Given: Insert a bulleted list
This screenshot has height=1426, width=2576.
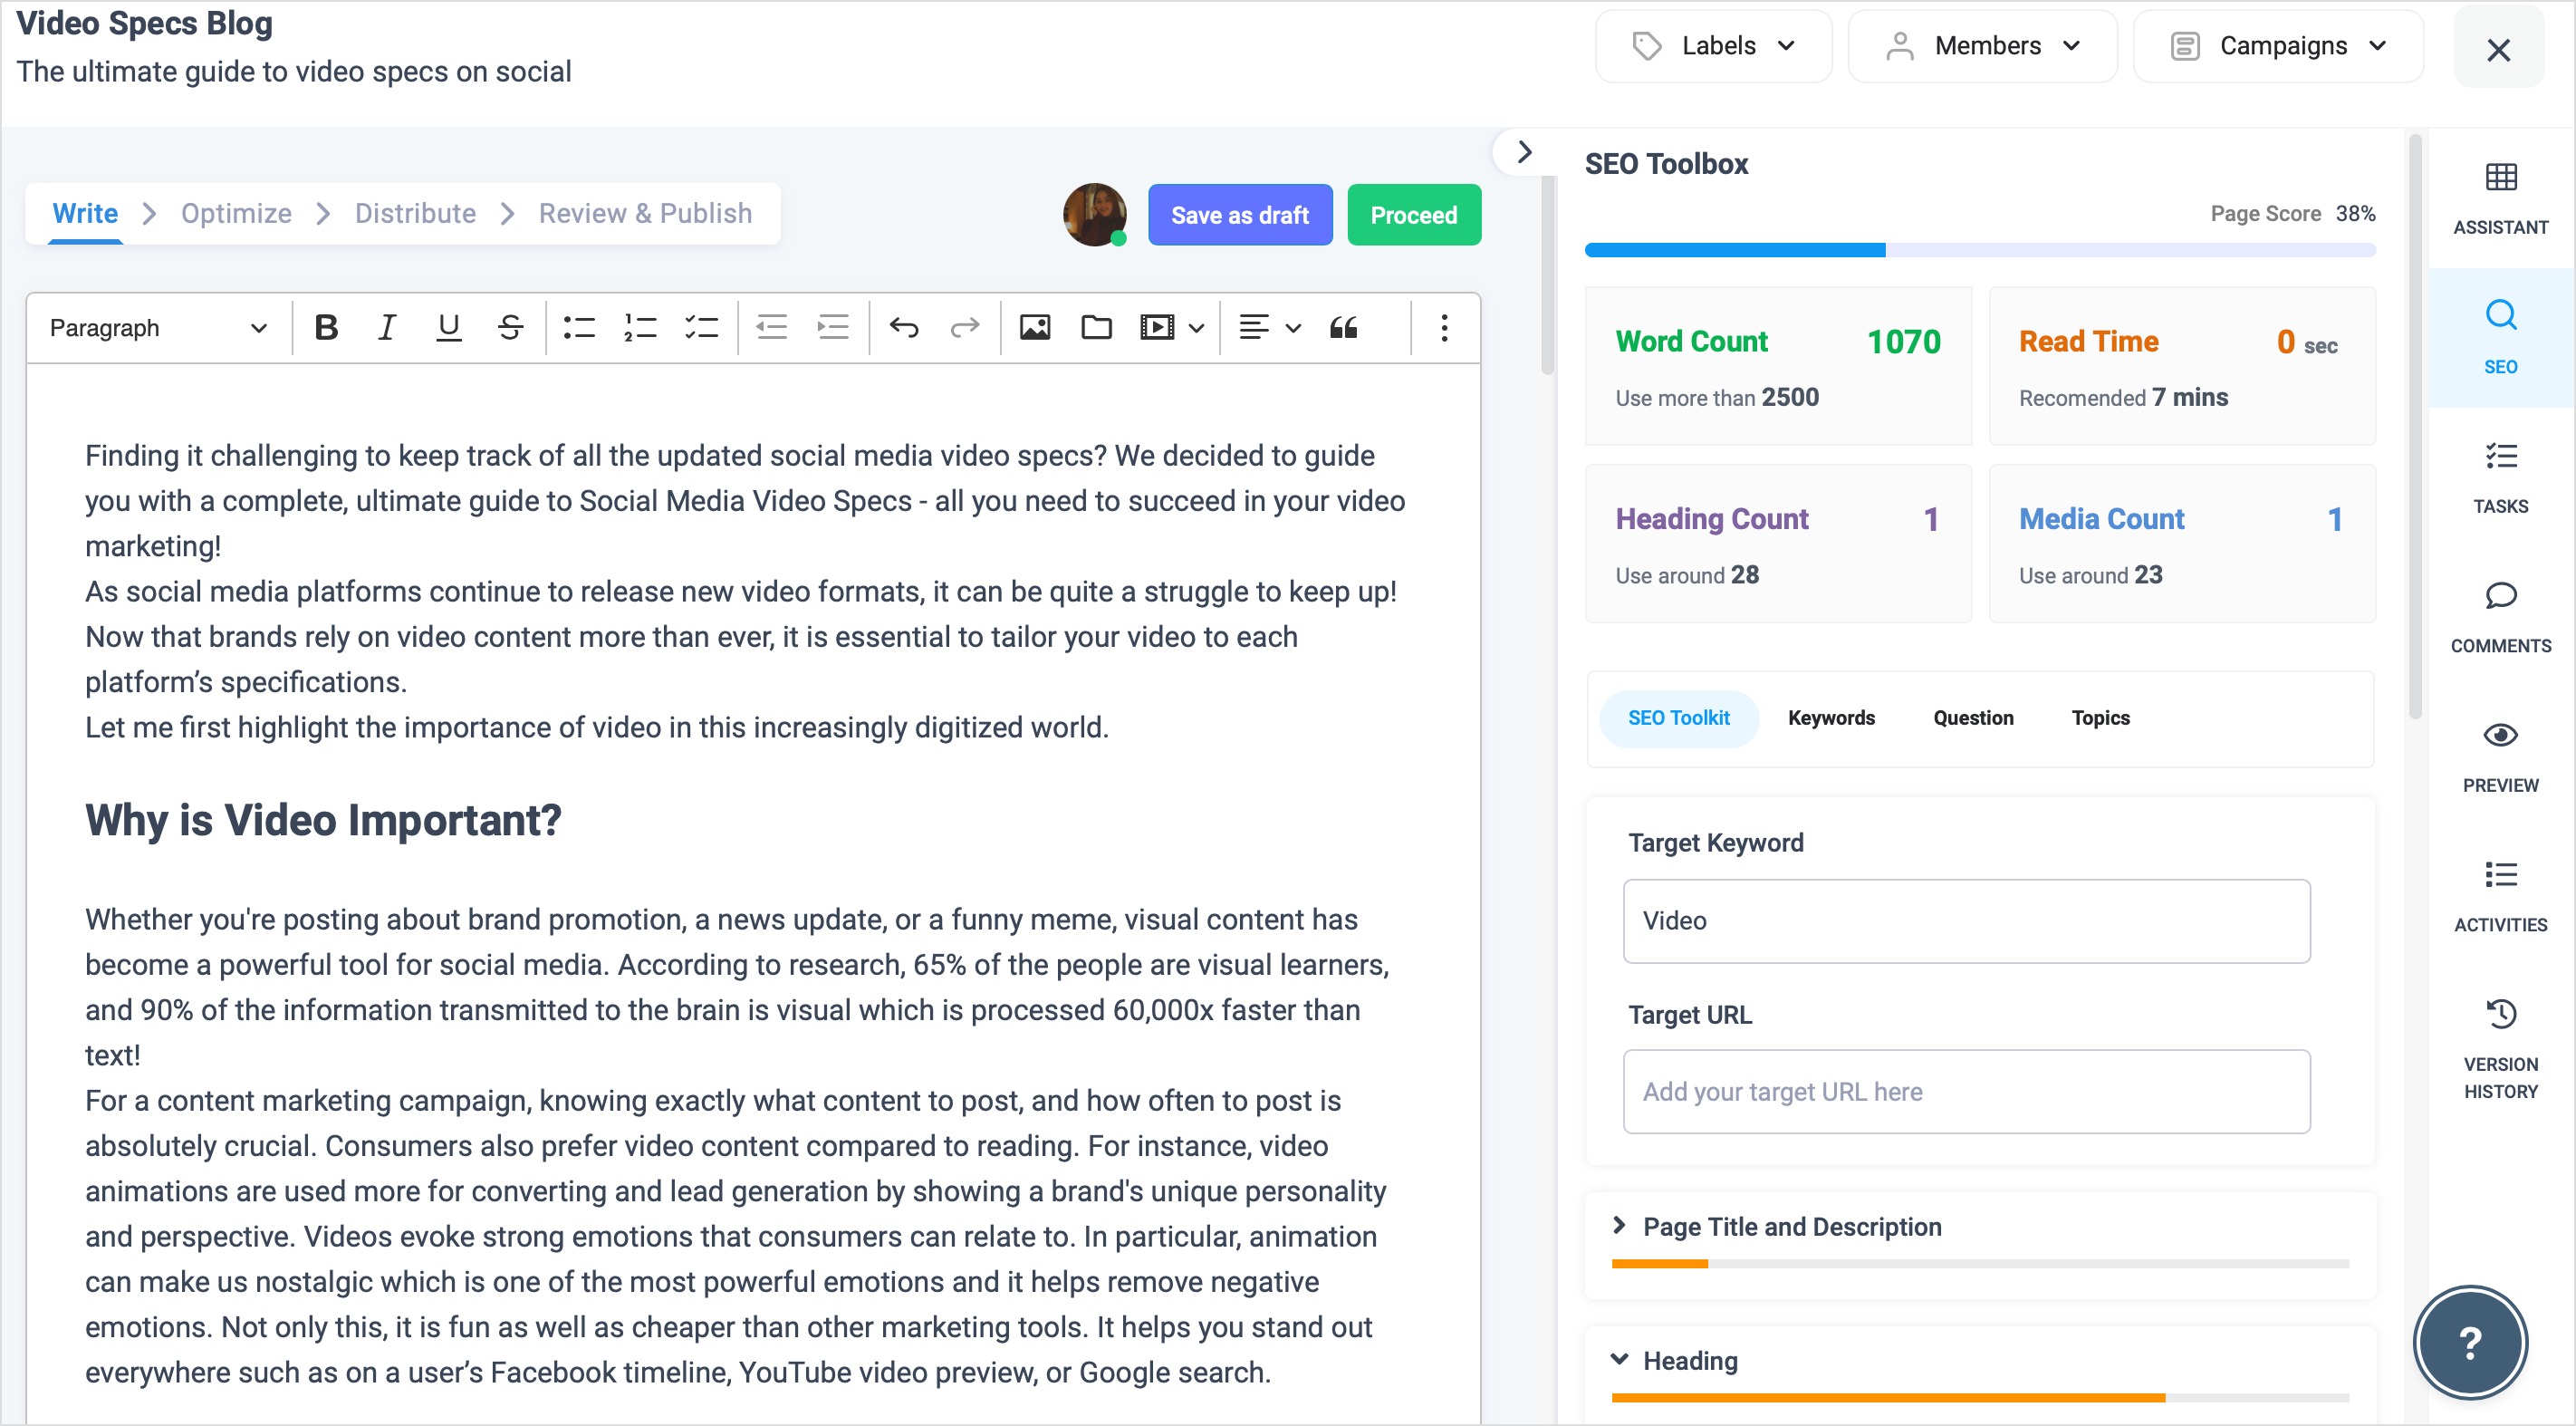Looking at the screenshot, I should click(579, 328).
